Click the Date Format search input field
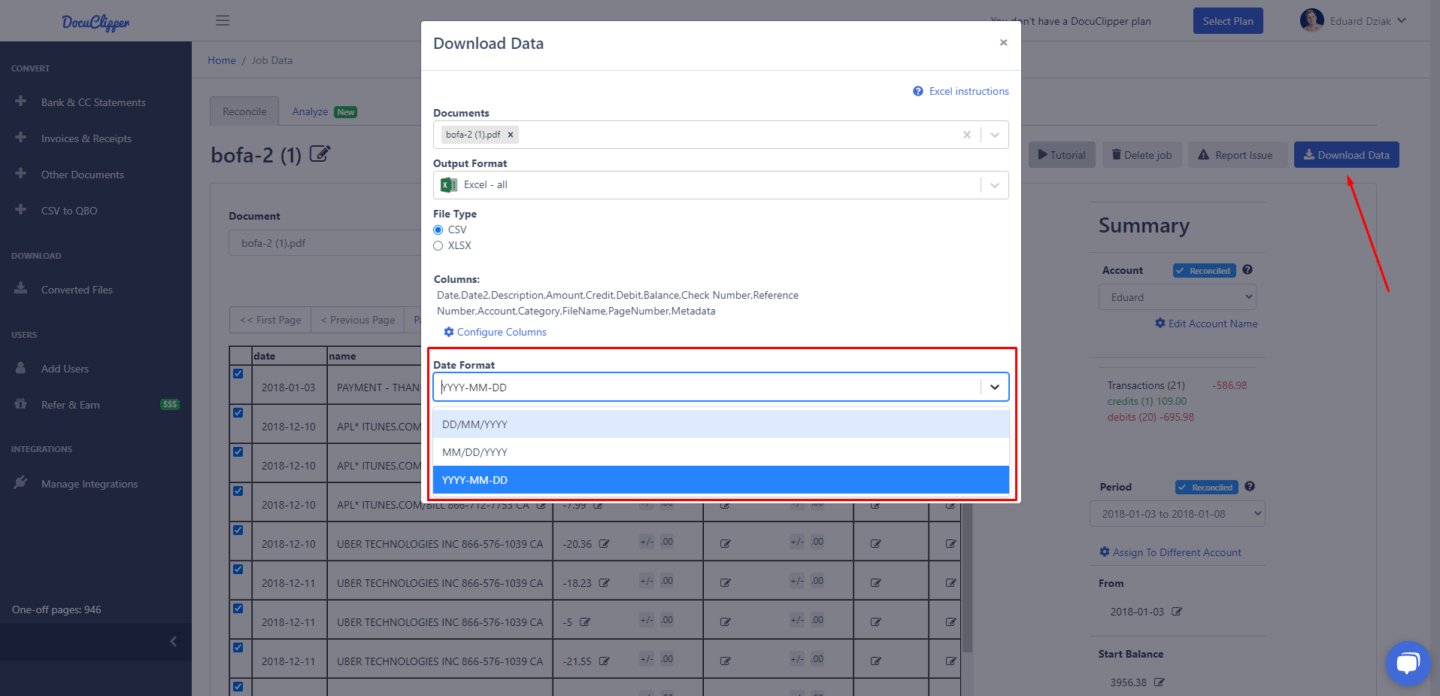The image size is (1440, 696). point(705,387)
